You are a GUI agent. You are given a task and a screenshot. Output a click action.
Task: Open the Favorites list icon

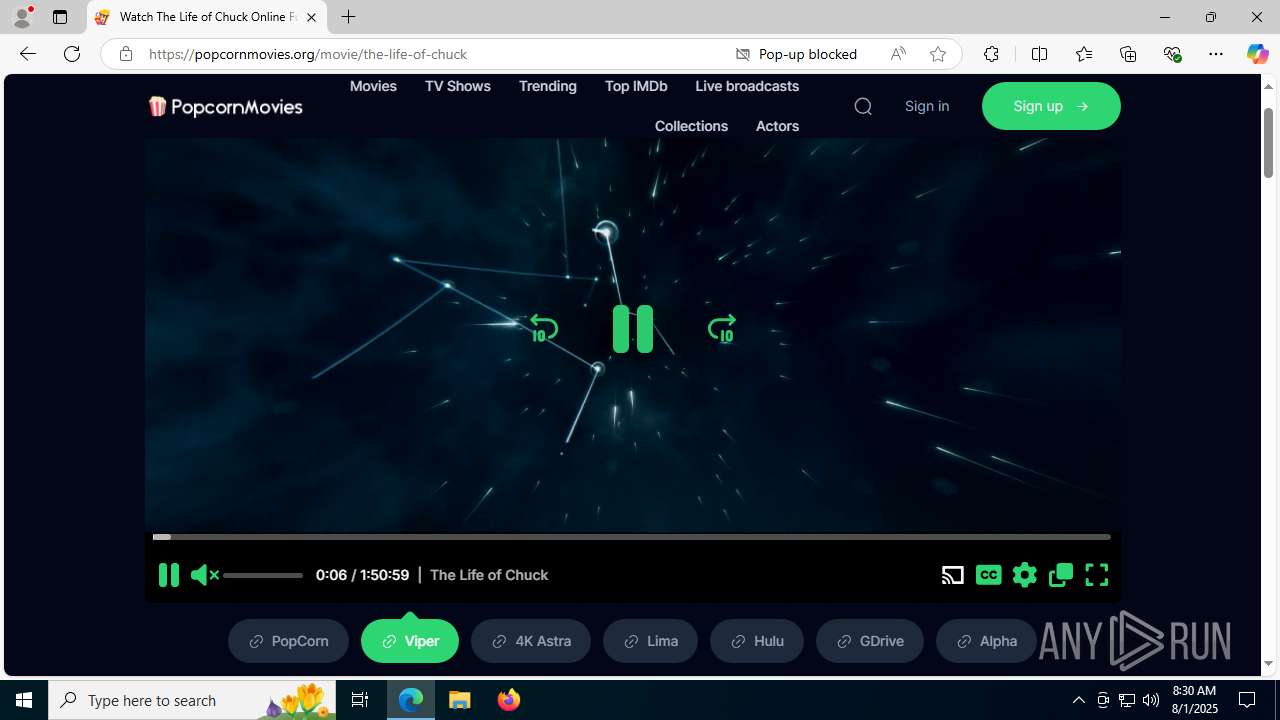click(1083, 54)
